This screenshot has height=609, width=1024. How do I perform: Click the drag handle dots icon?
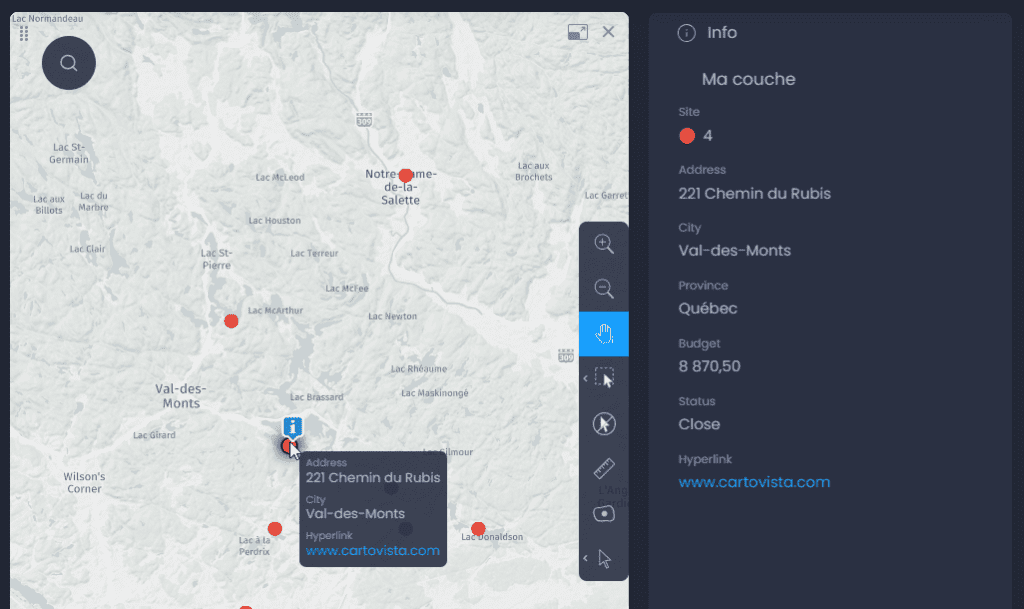(24, 33)
